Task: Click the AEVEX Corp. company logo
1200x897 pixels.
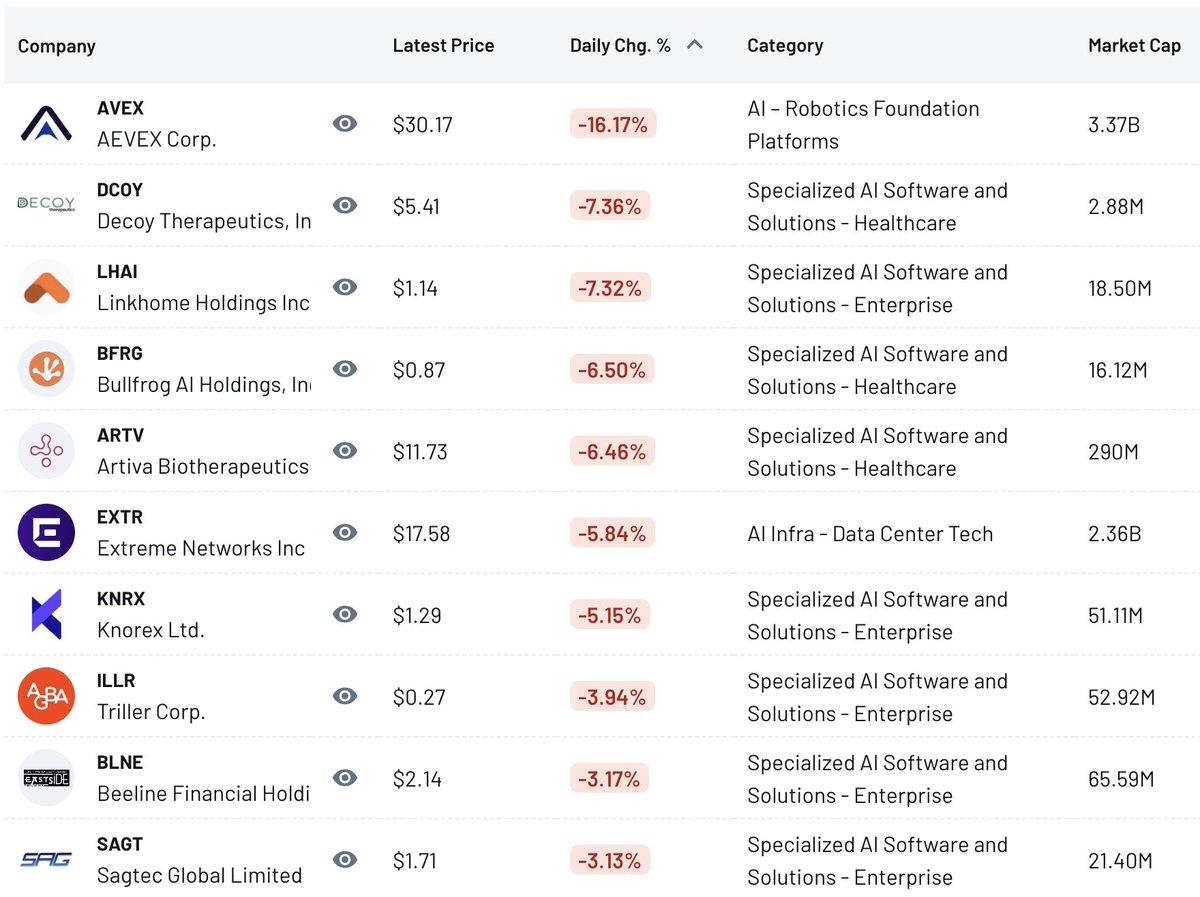Action: click(x=44, y=123)
